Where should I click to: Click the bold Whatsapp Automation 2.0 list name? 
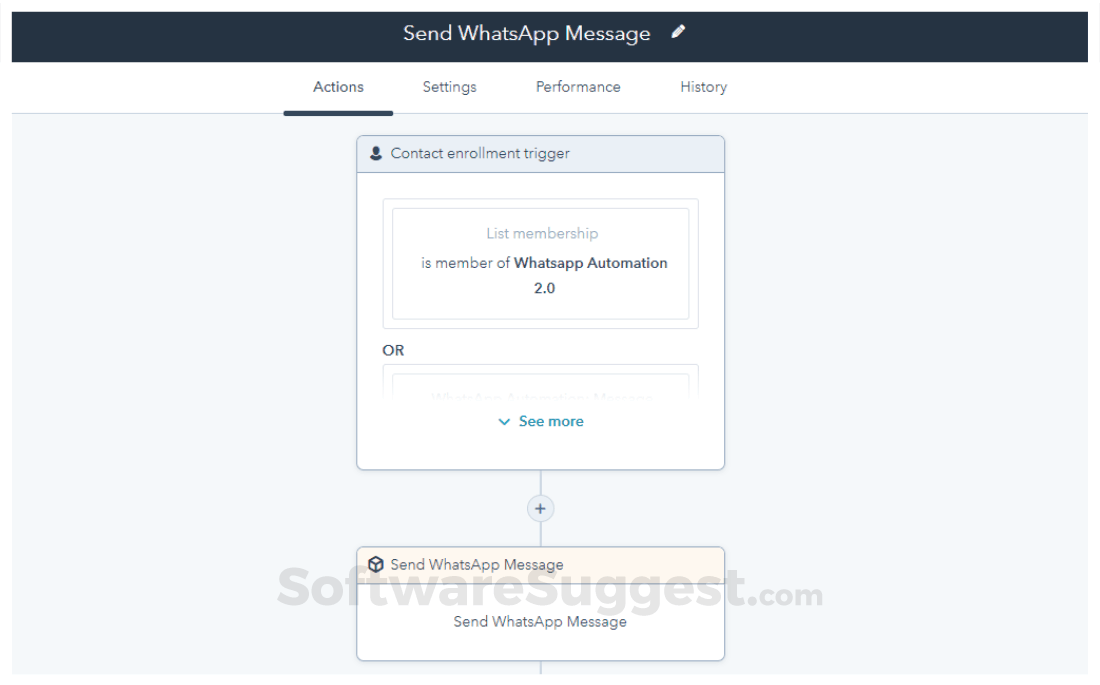point(589,263)
